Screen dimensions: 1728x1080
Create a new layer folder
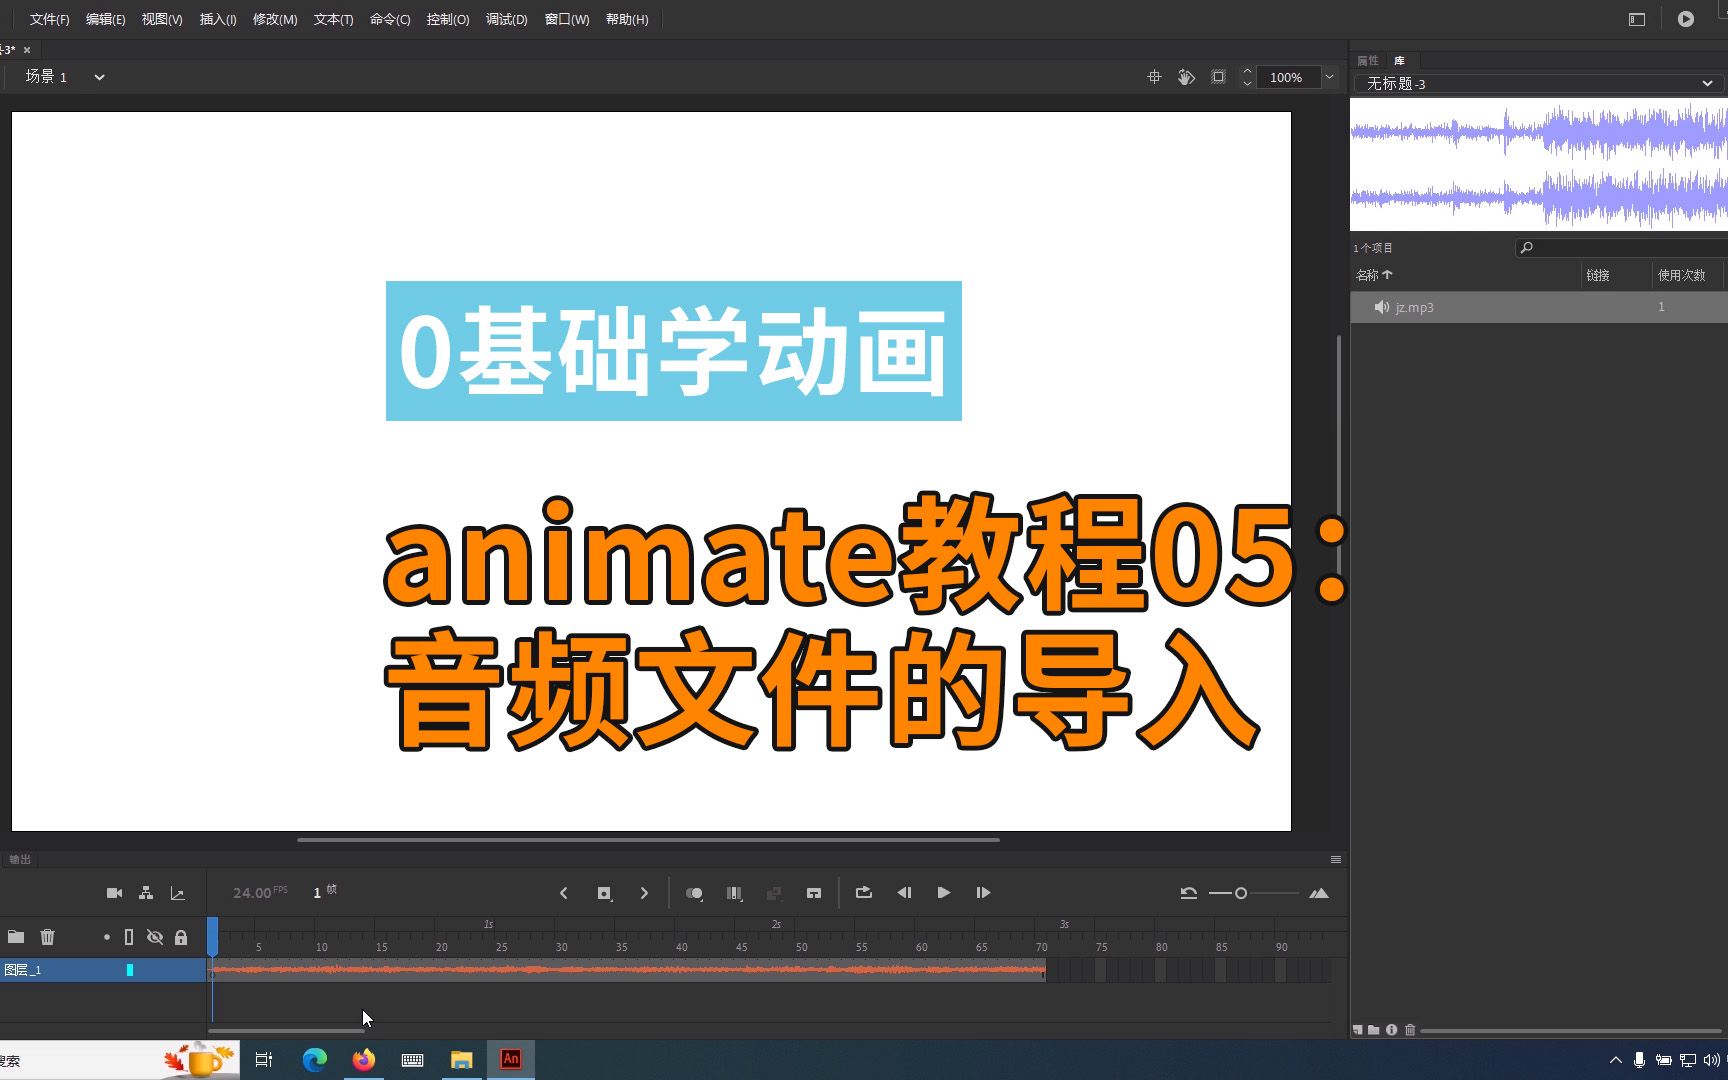pos(16,937)
